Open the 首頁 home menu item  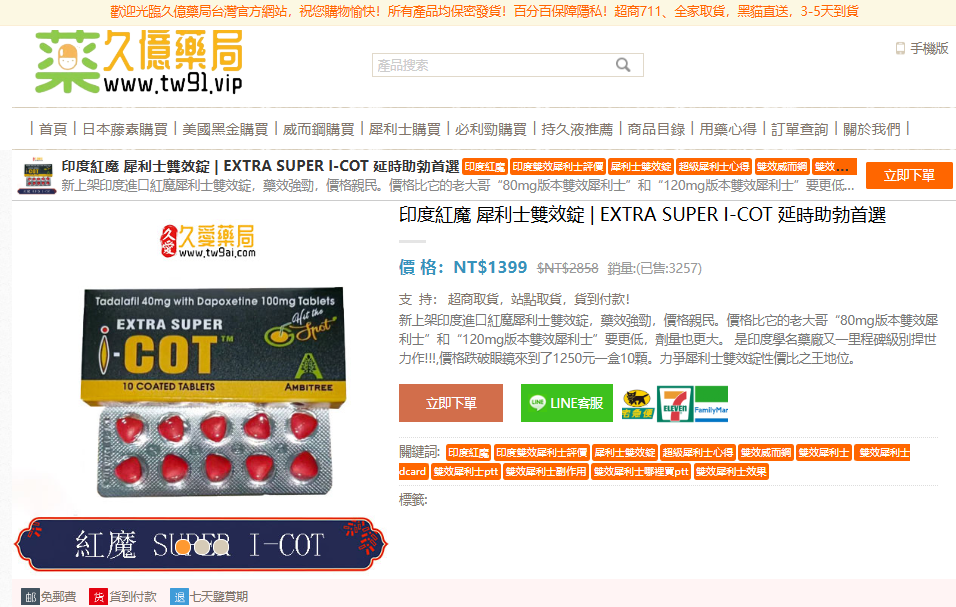[x=53, y=129]
